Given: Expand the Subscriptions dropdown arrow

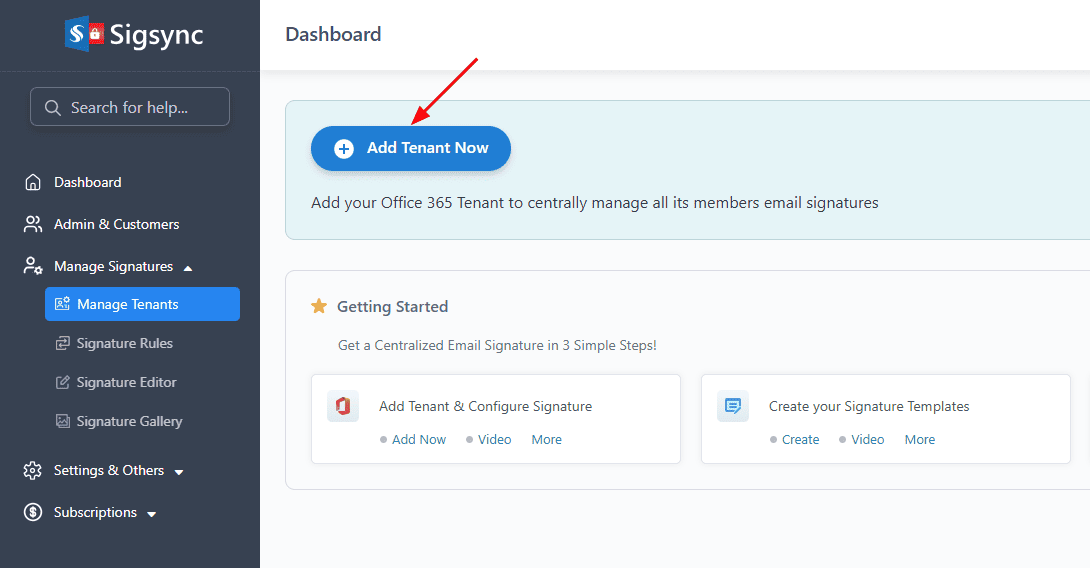Looking at the screenshot, I should (x=152, y=514).
